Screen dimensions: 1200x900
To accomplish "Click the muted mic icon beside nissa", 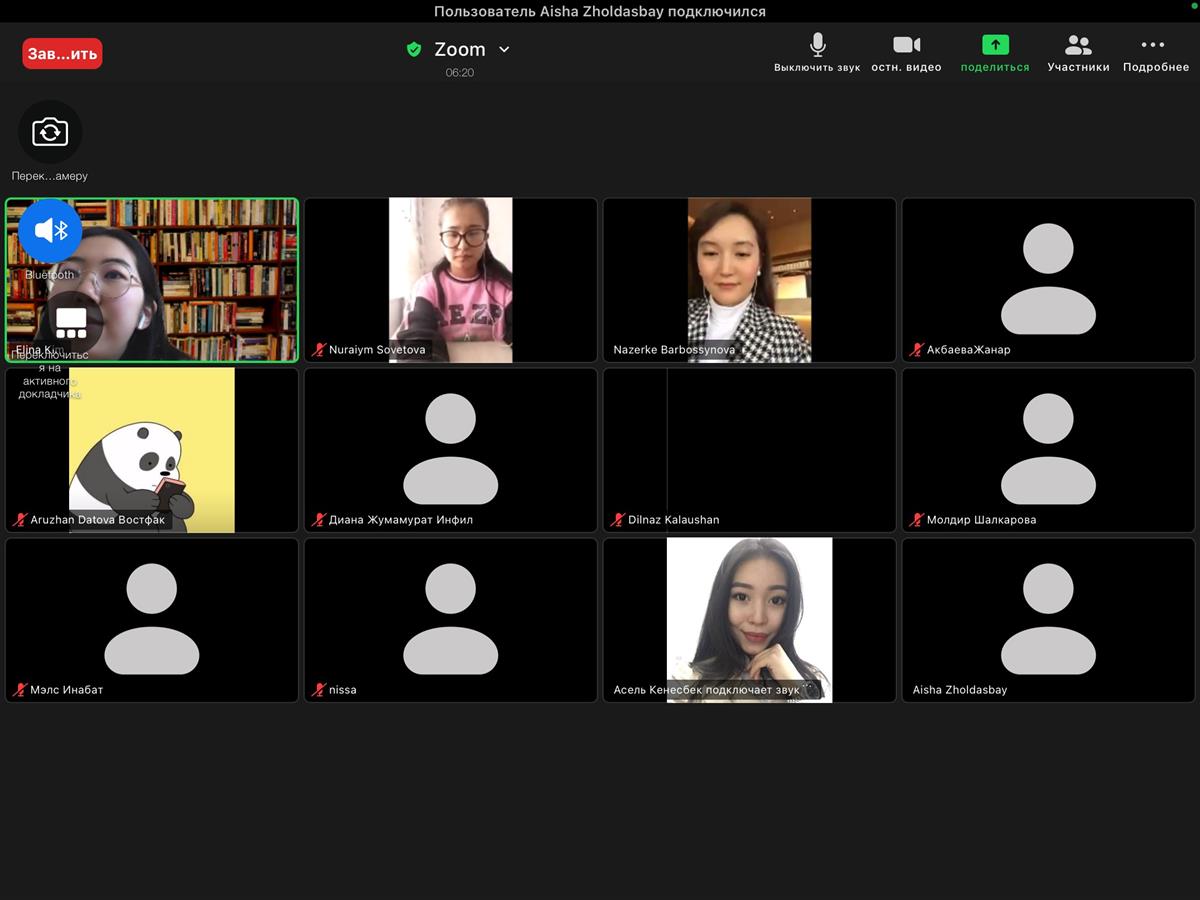I will tap(319, 690).
